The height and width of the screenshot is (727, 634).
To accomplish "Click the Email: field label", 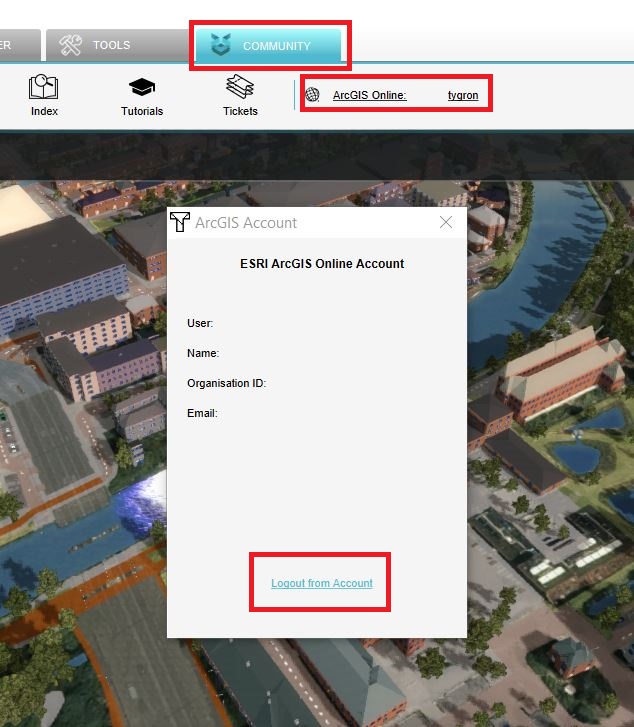I will pyautogui.click(x=202, y=413).
